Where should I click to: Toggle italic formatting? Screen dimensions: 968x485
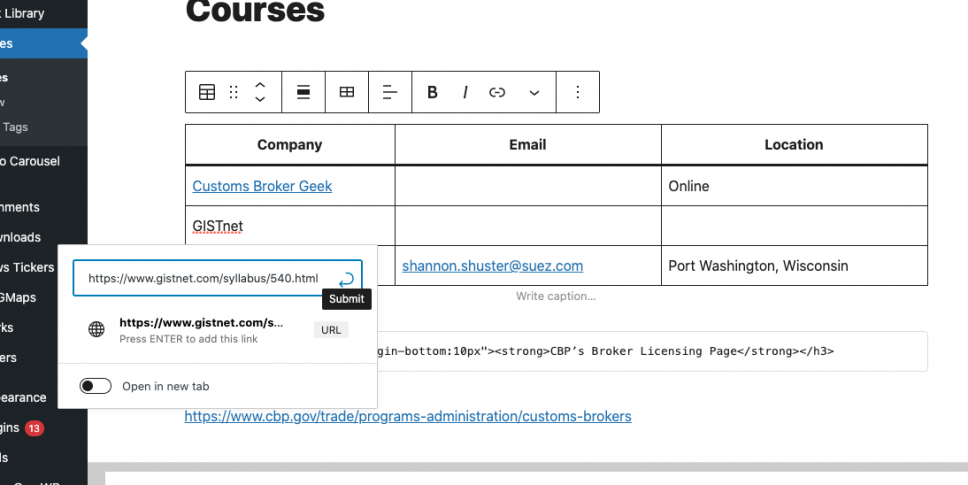coord(465,92)
